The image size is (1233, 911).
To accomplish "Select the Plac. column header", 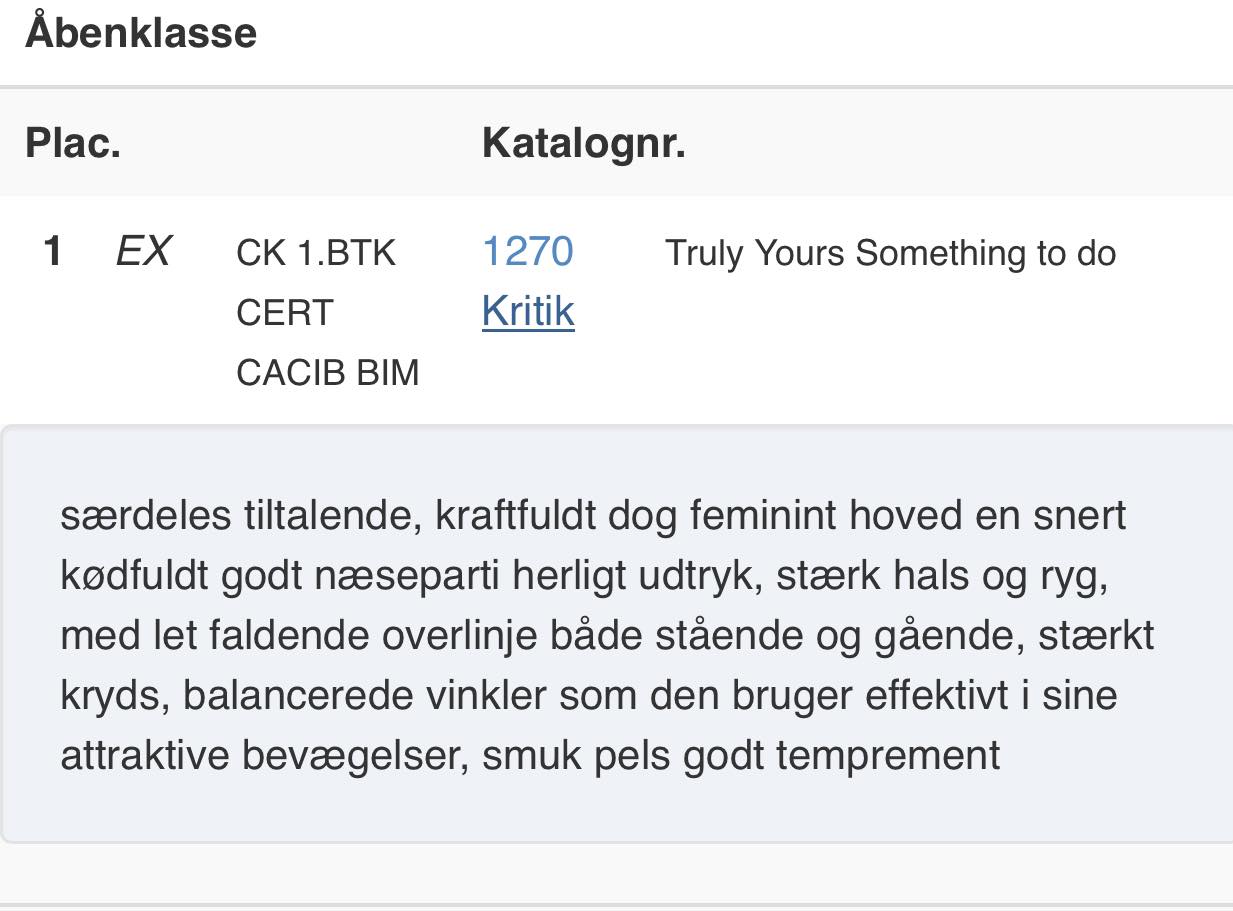I will (73, 143).
